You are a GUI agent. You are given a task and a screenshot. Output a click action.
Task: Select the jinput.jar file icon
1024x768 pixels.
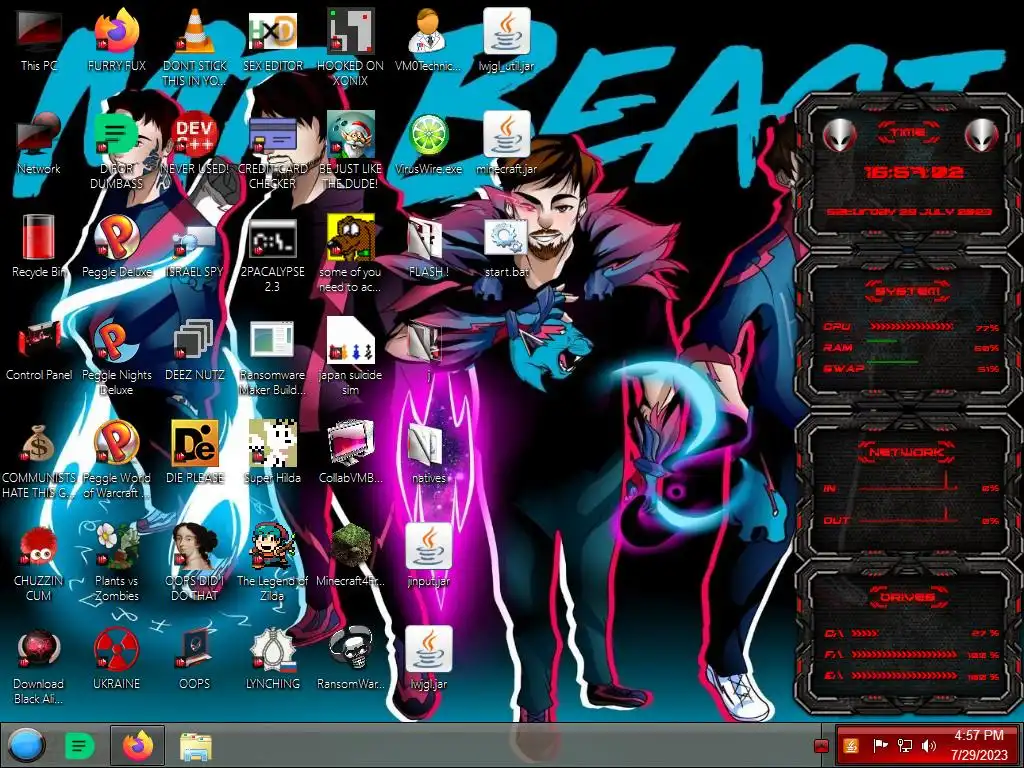coord(428,555)
